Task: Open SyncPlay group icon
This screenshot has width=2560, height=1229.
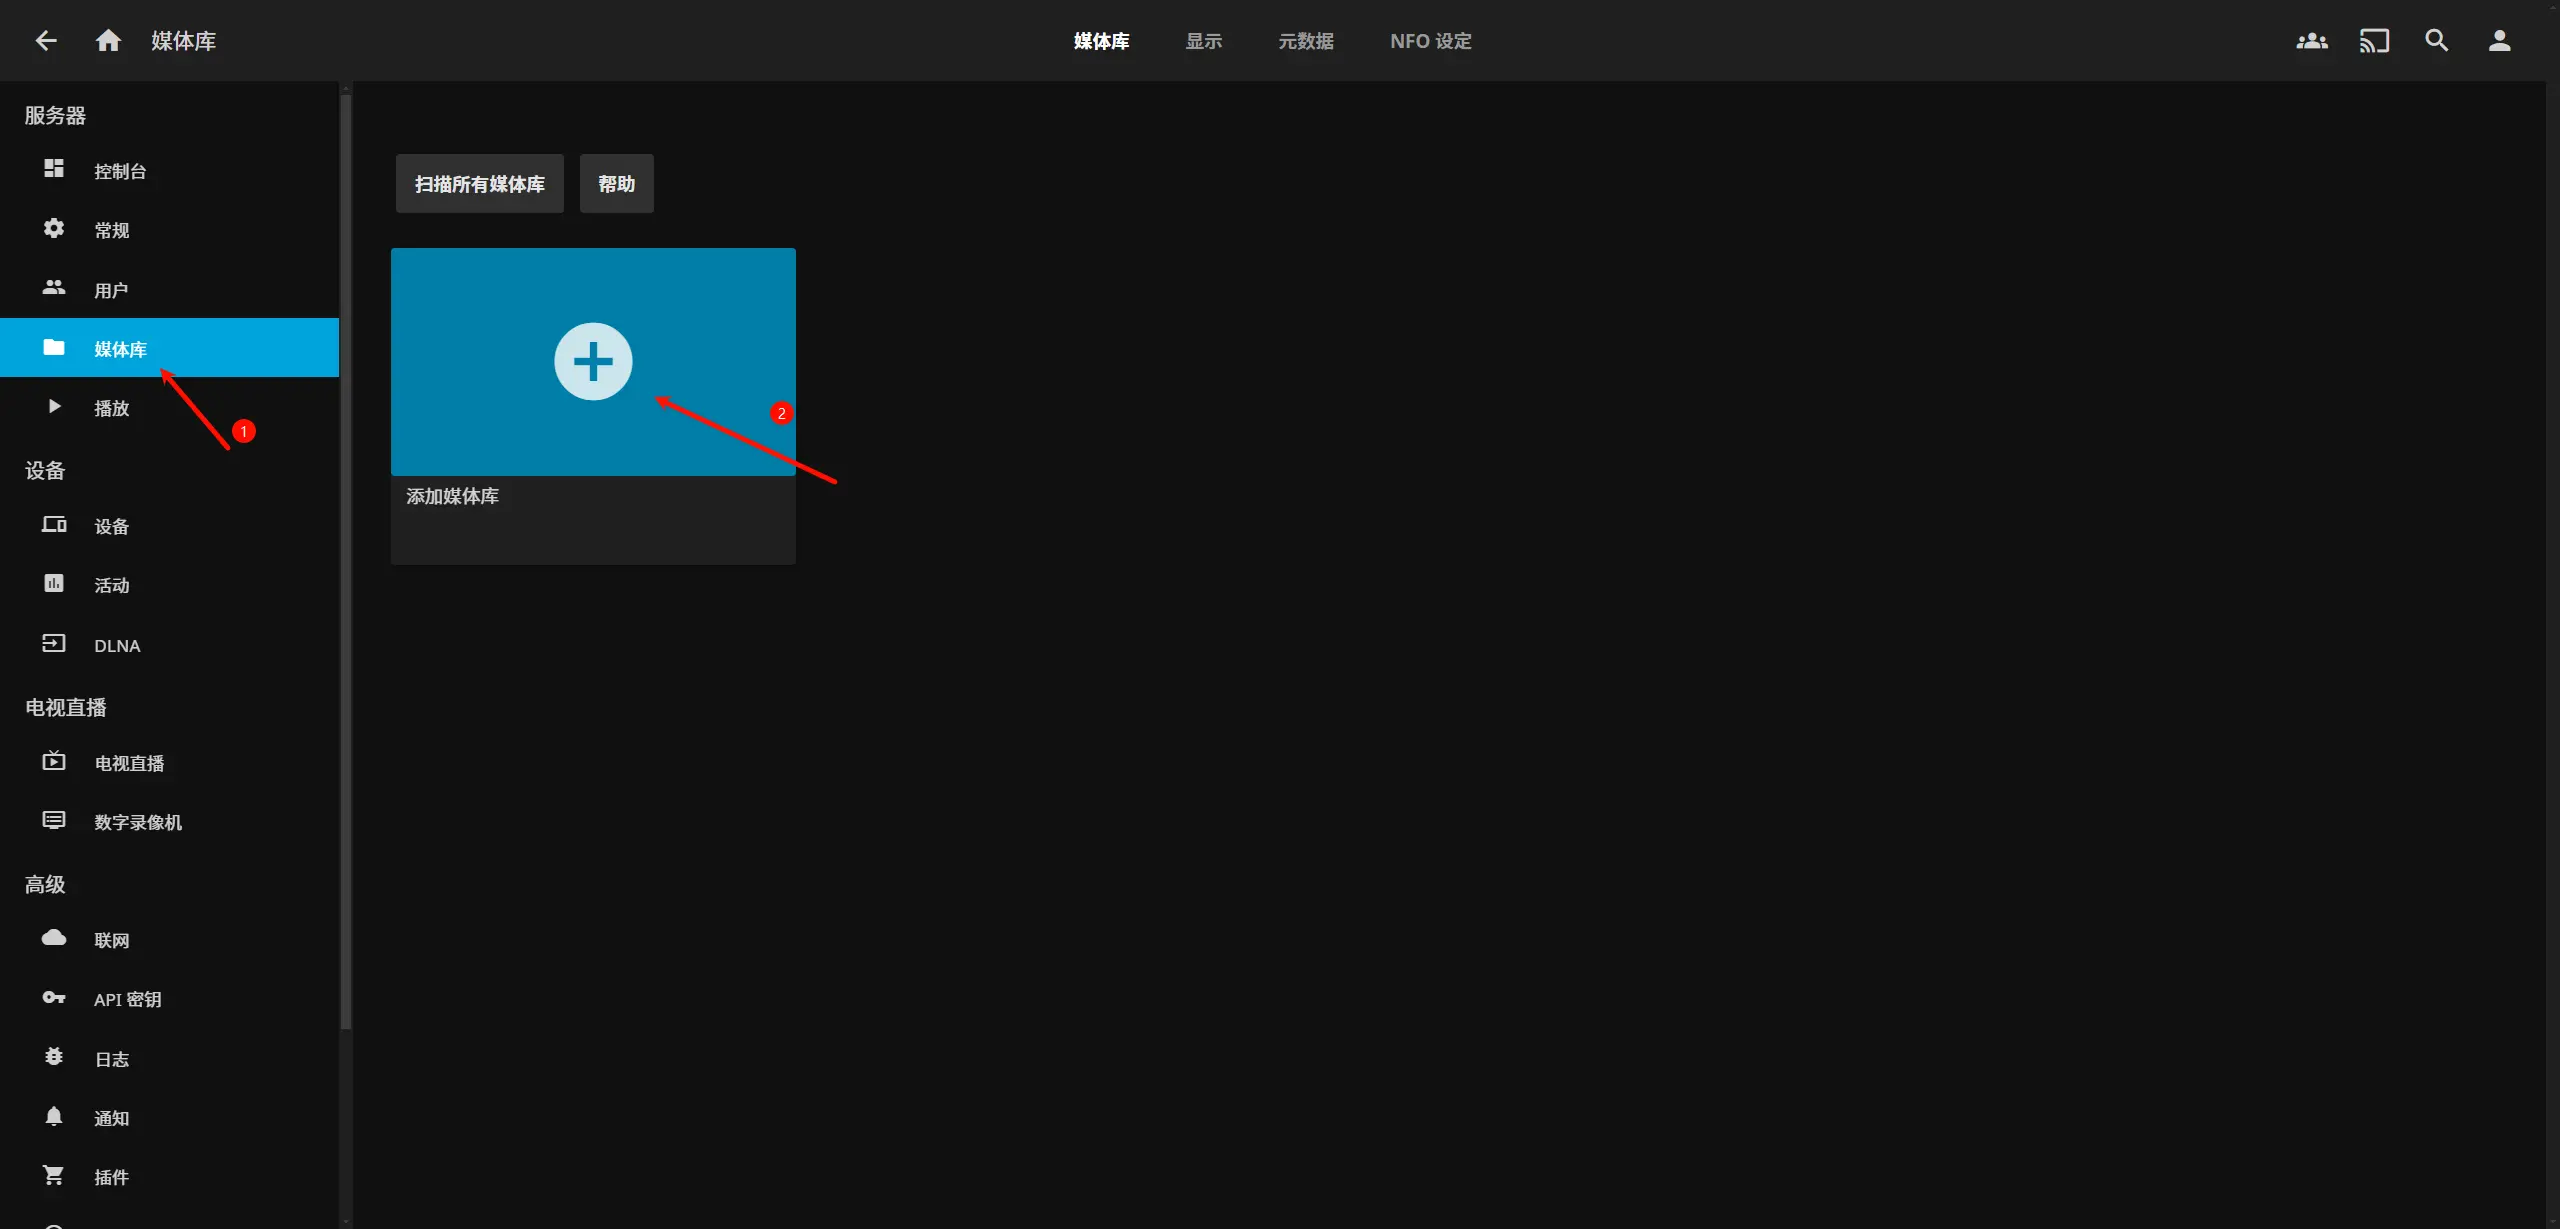Action: [2311, 41]
